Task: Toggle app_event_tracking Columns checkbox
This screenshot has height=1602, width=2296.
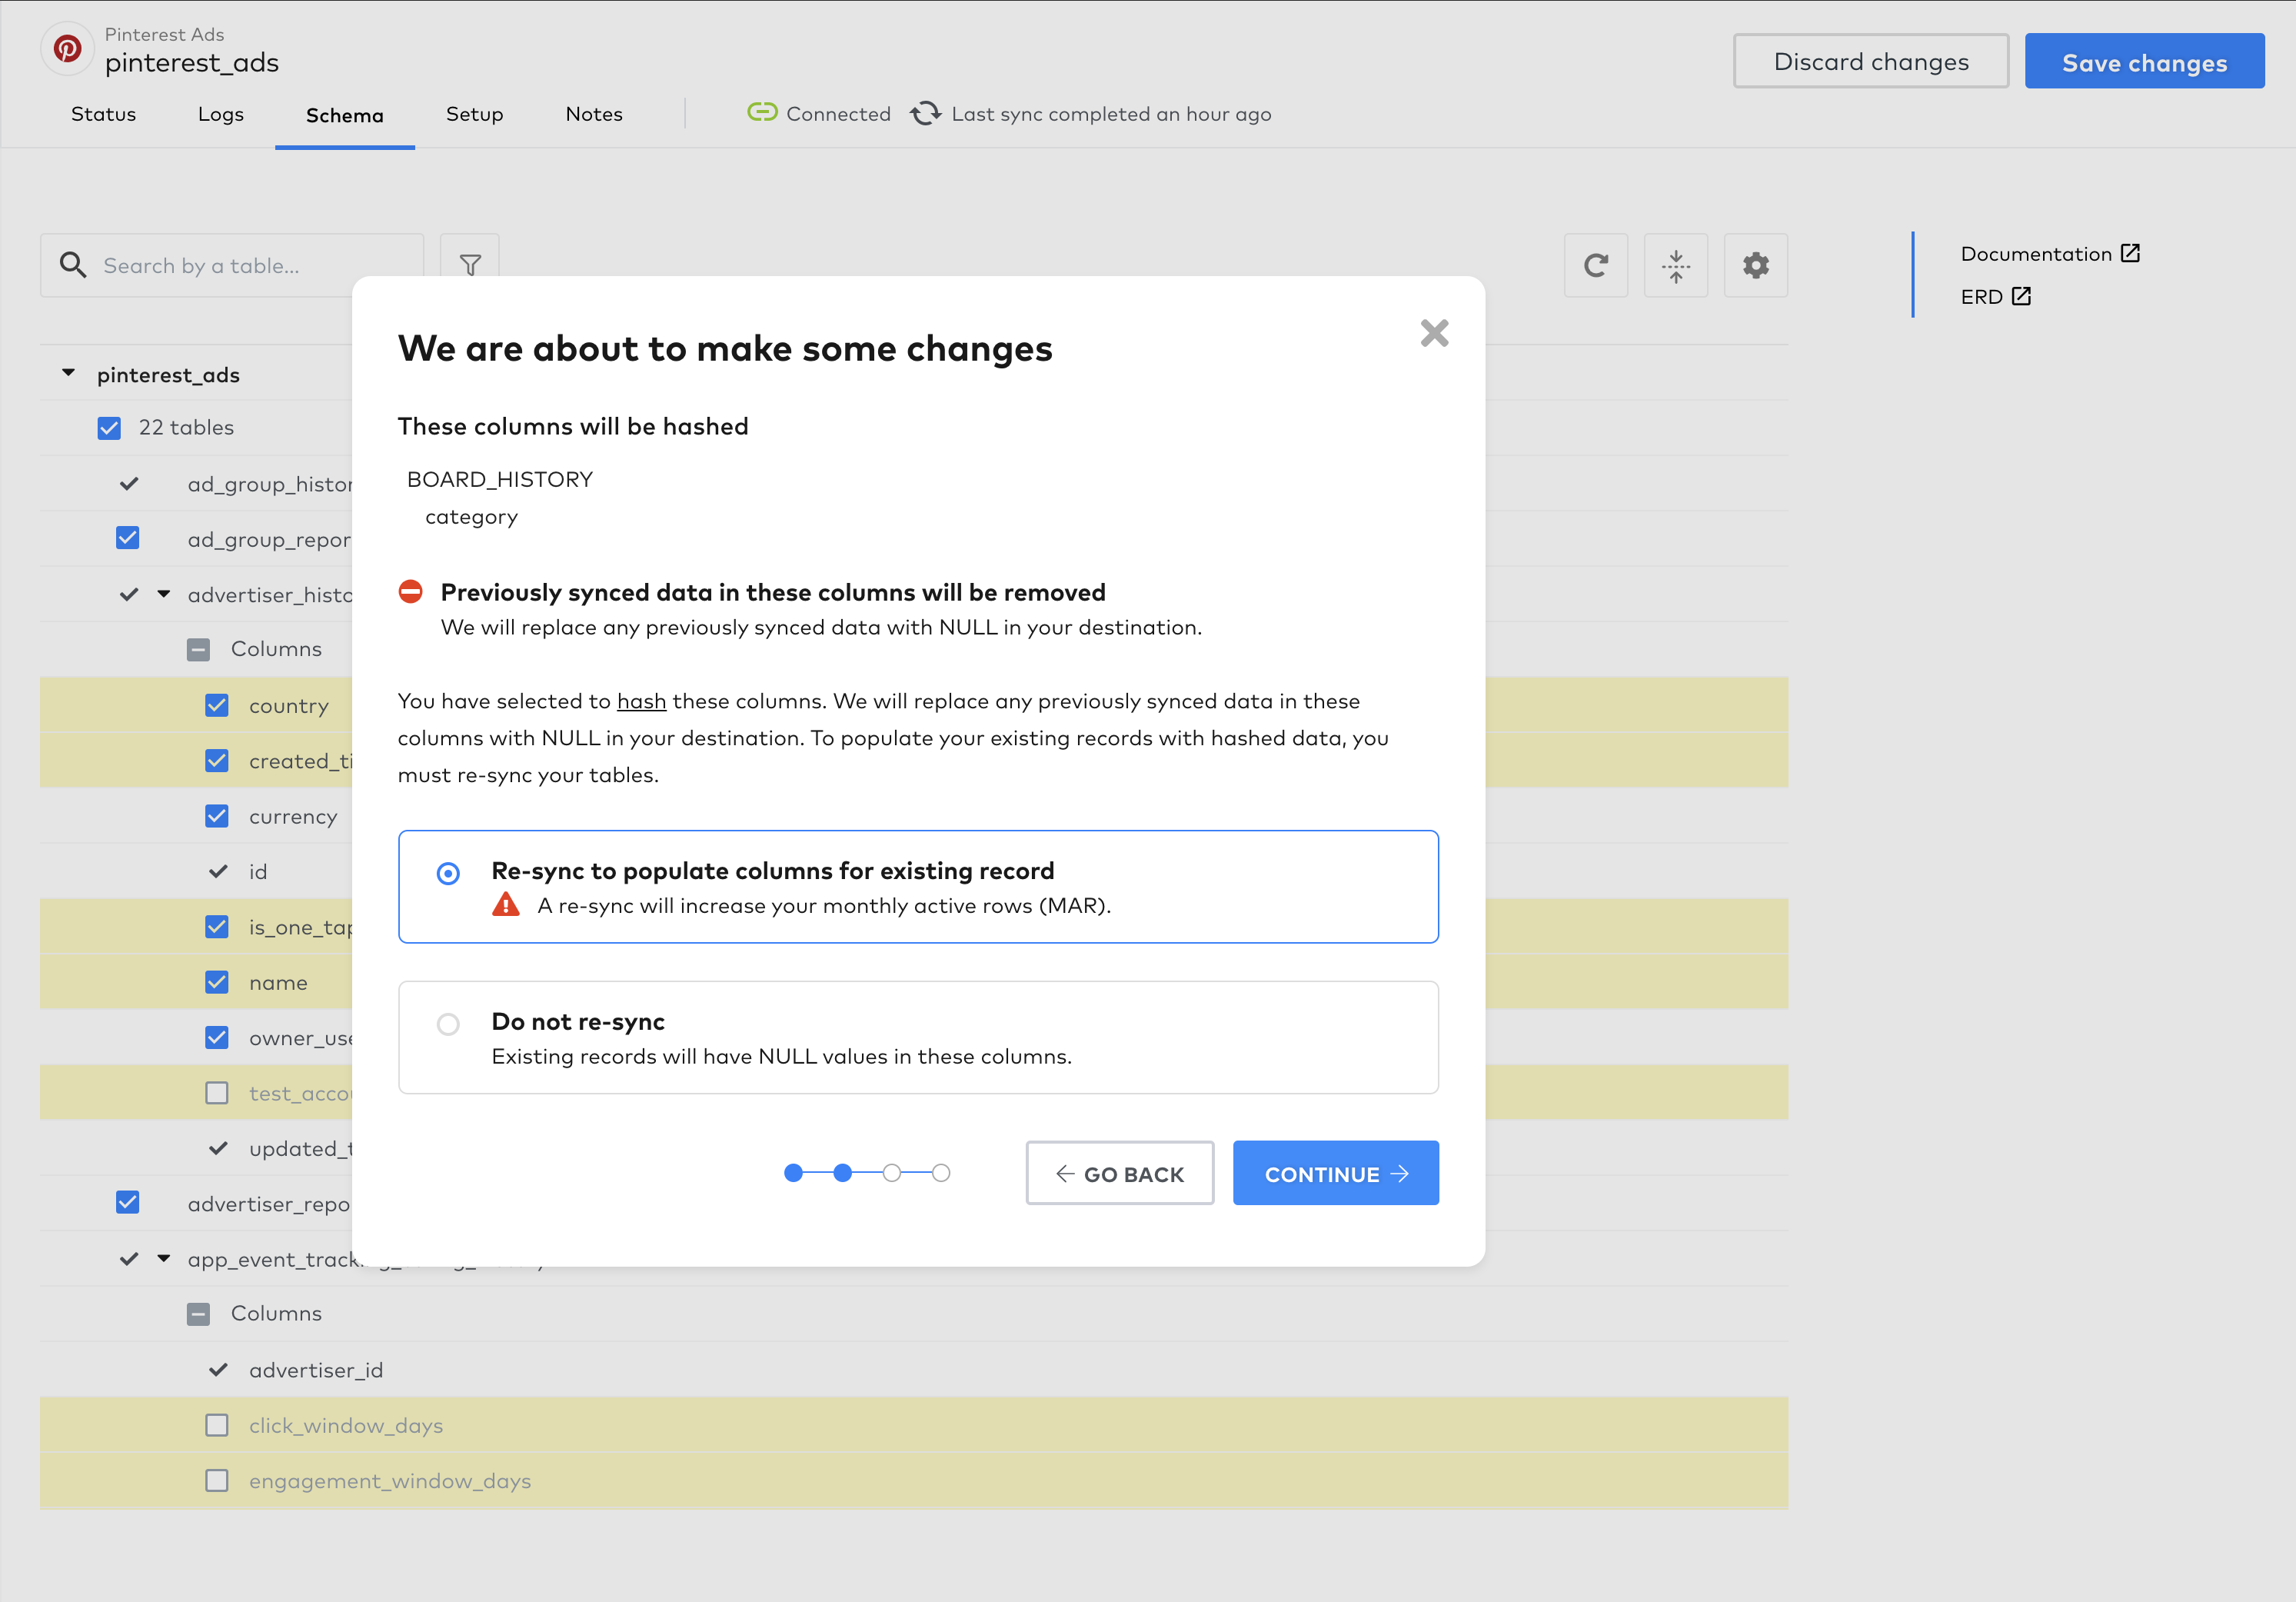Action: pos(198,1314)
